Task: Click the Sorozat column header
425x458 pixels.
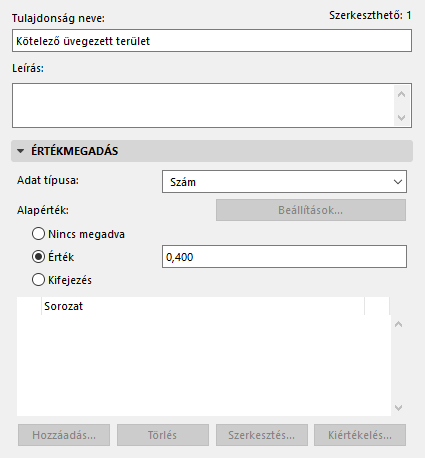Action: (x=203, y=306)
